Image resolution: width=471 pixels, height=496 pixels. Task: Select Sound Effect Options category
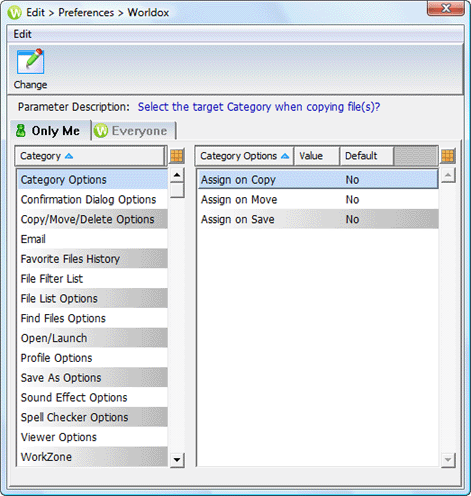coord(92,397)
